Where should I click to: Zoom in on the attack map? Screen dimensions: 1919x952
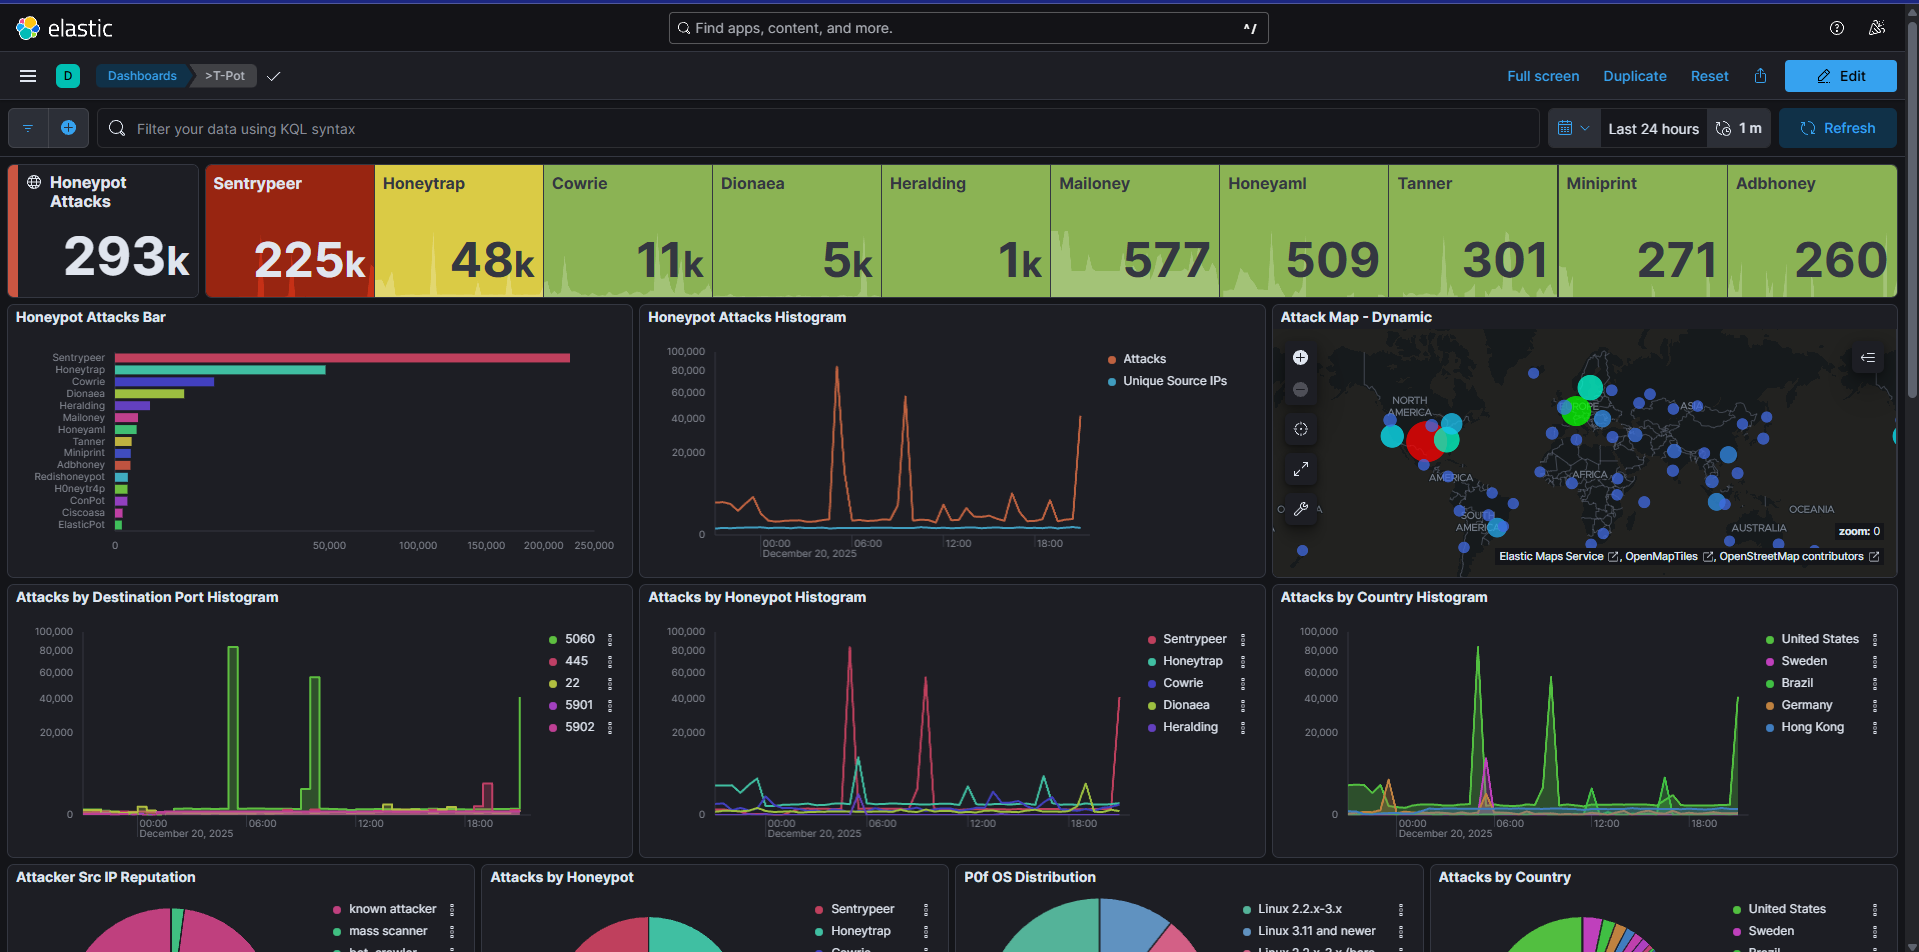click(1300, 358)
